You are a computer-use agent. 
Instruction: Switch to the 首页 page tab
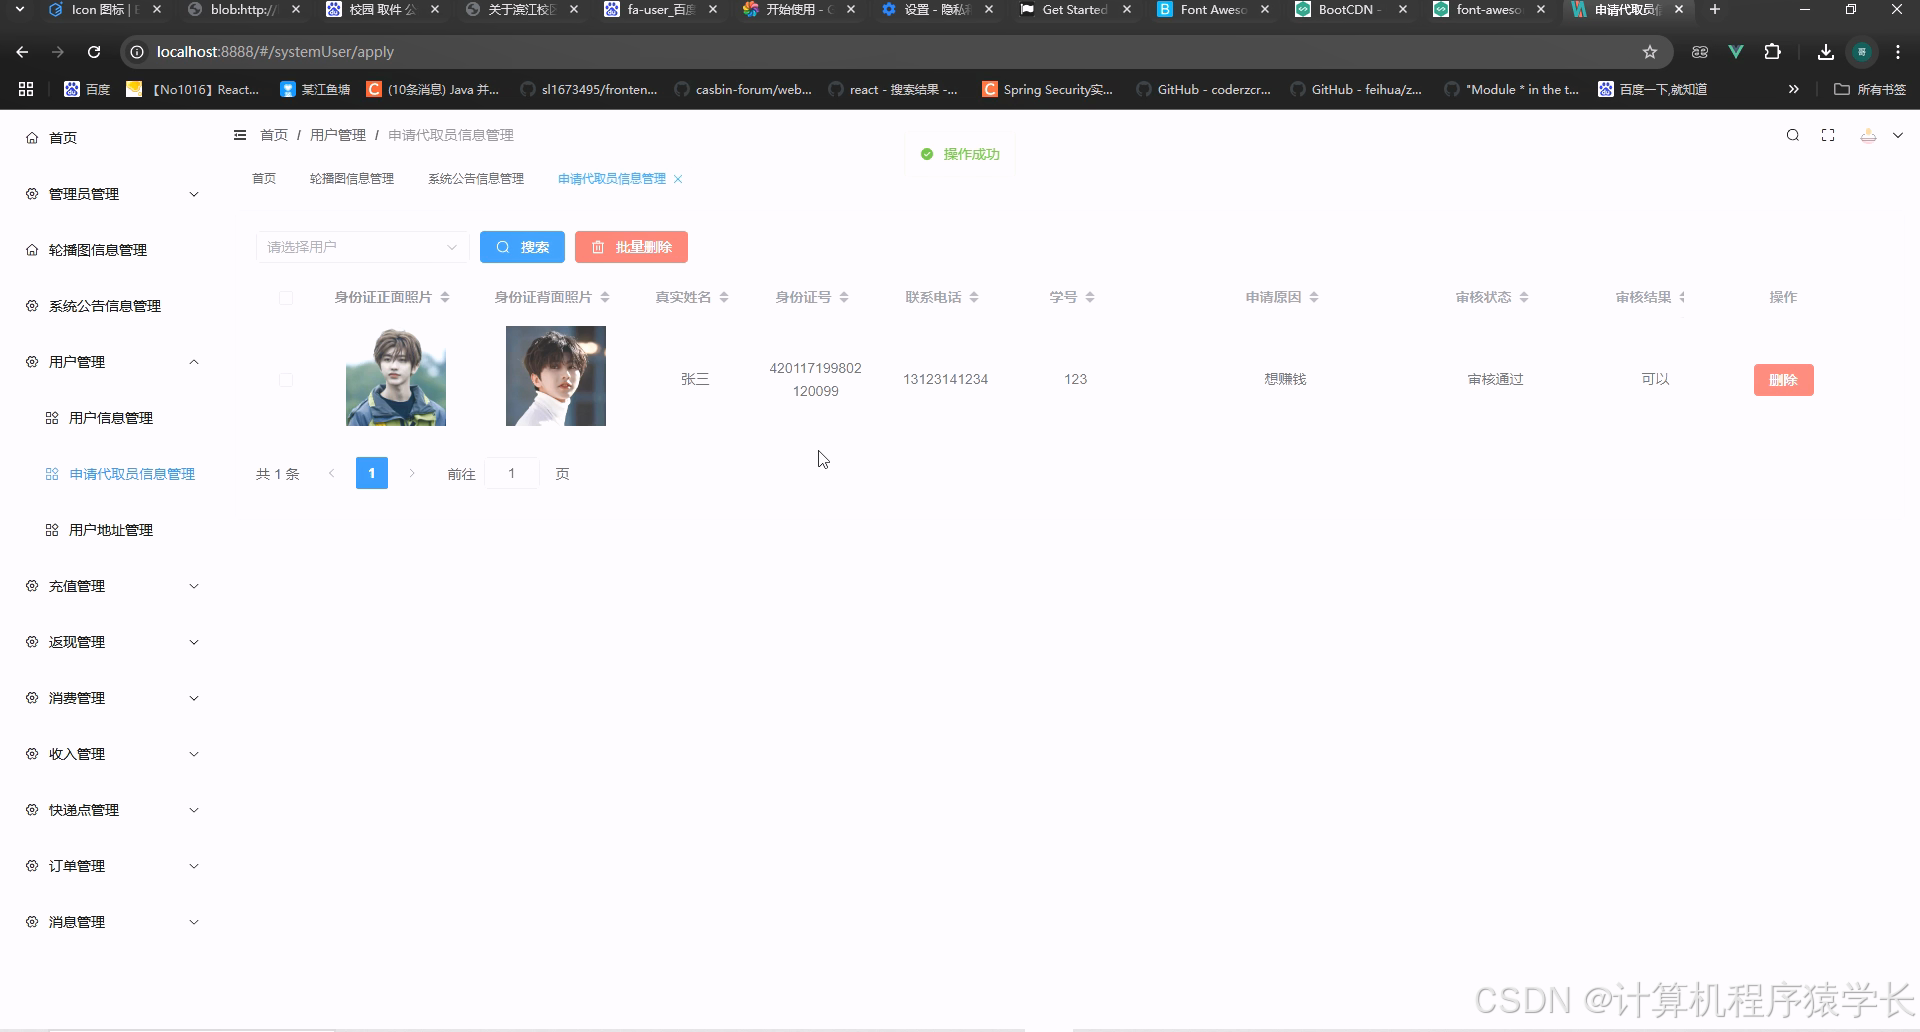coord(264,179)
